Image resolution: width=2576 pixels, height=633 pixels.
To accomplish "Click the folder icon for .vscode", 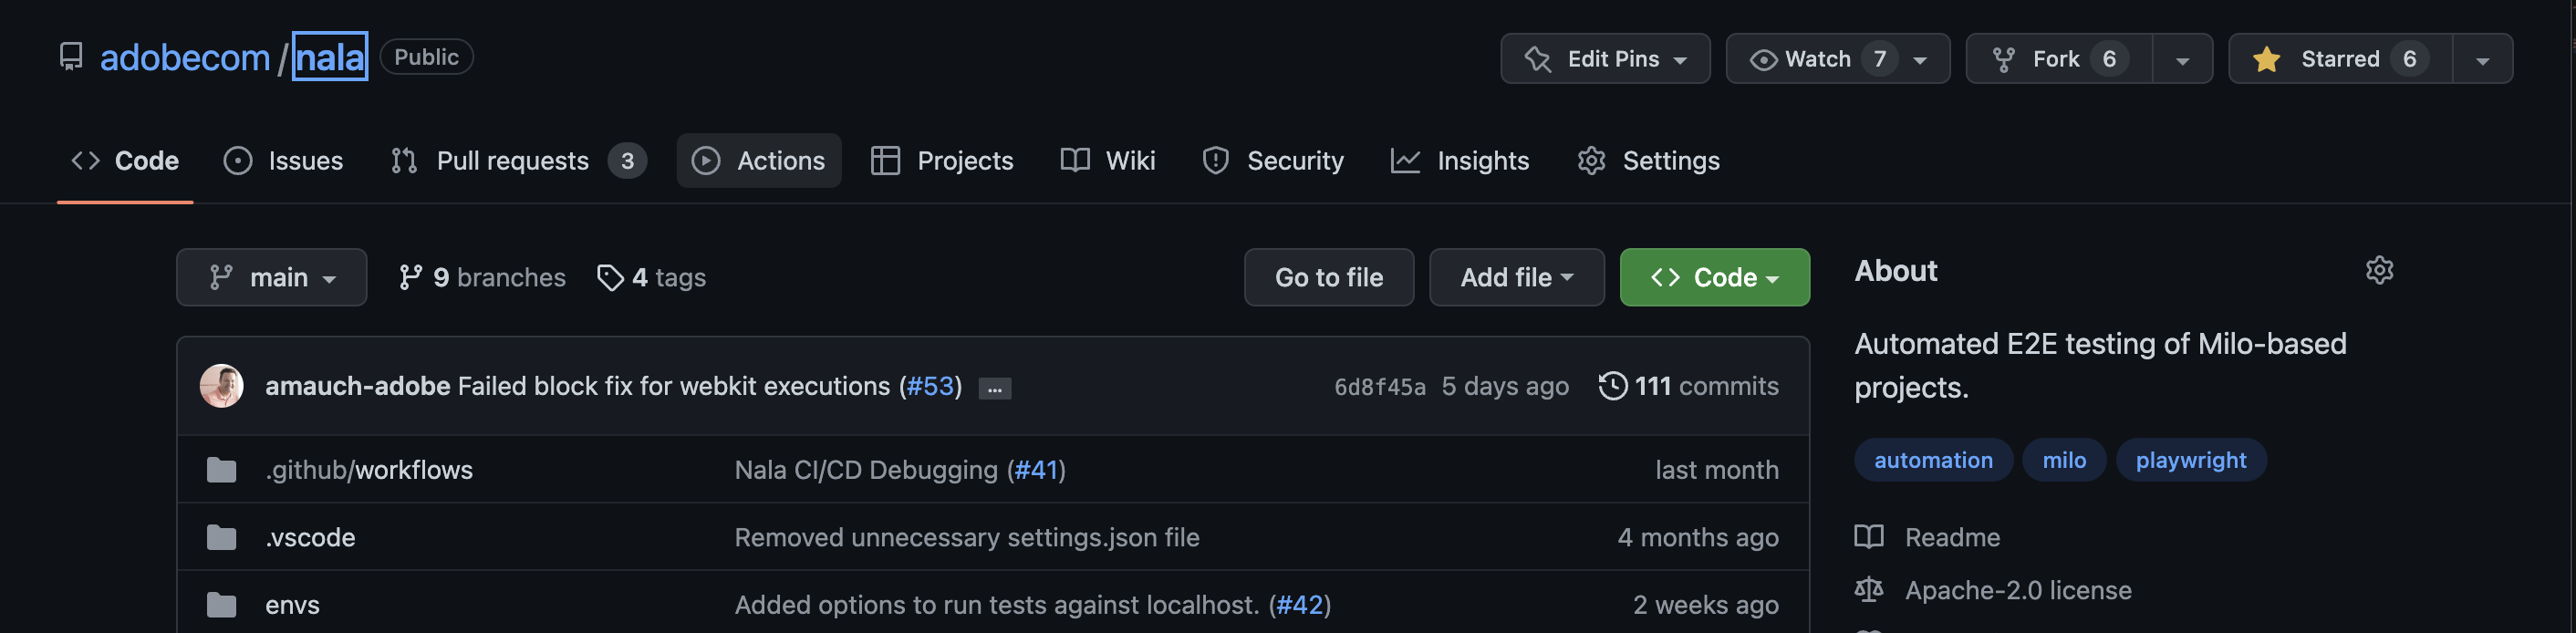I will [222, 538].
